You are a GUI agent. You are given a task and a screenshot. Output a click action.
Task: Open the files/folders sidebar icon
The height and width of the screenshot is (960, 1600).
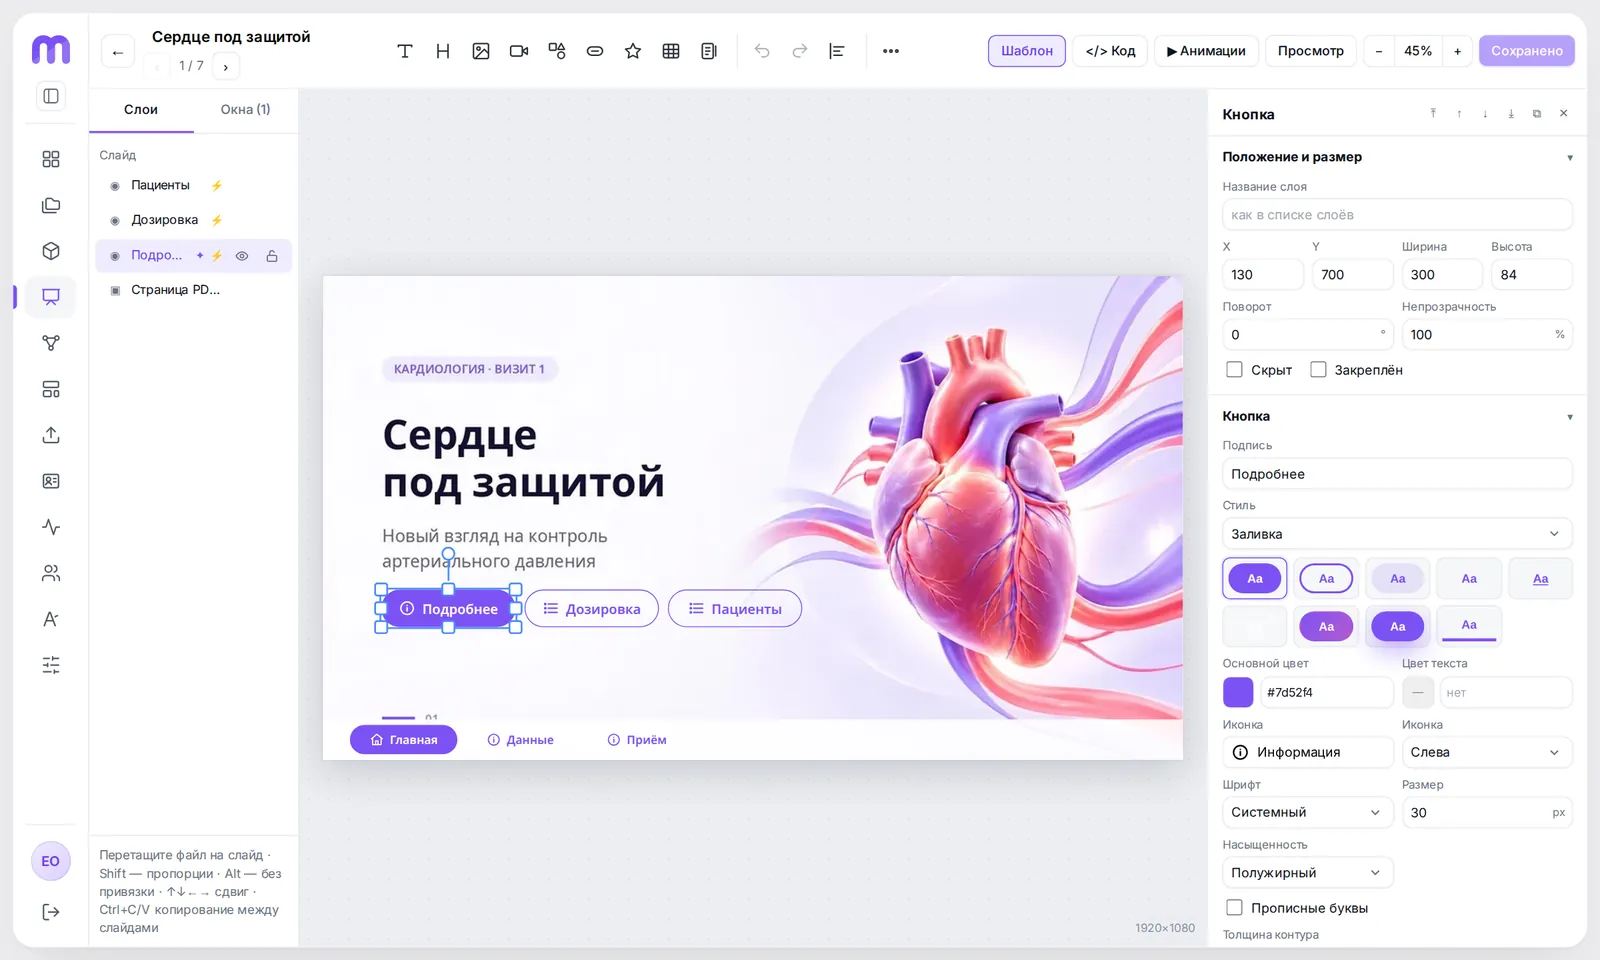tap(51, 205)
